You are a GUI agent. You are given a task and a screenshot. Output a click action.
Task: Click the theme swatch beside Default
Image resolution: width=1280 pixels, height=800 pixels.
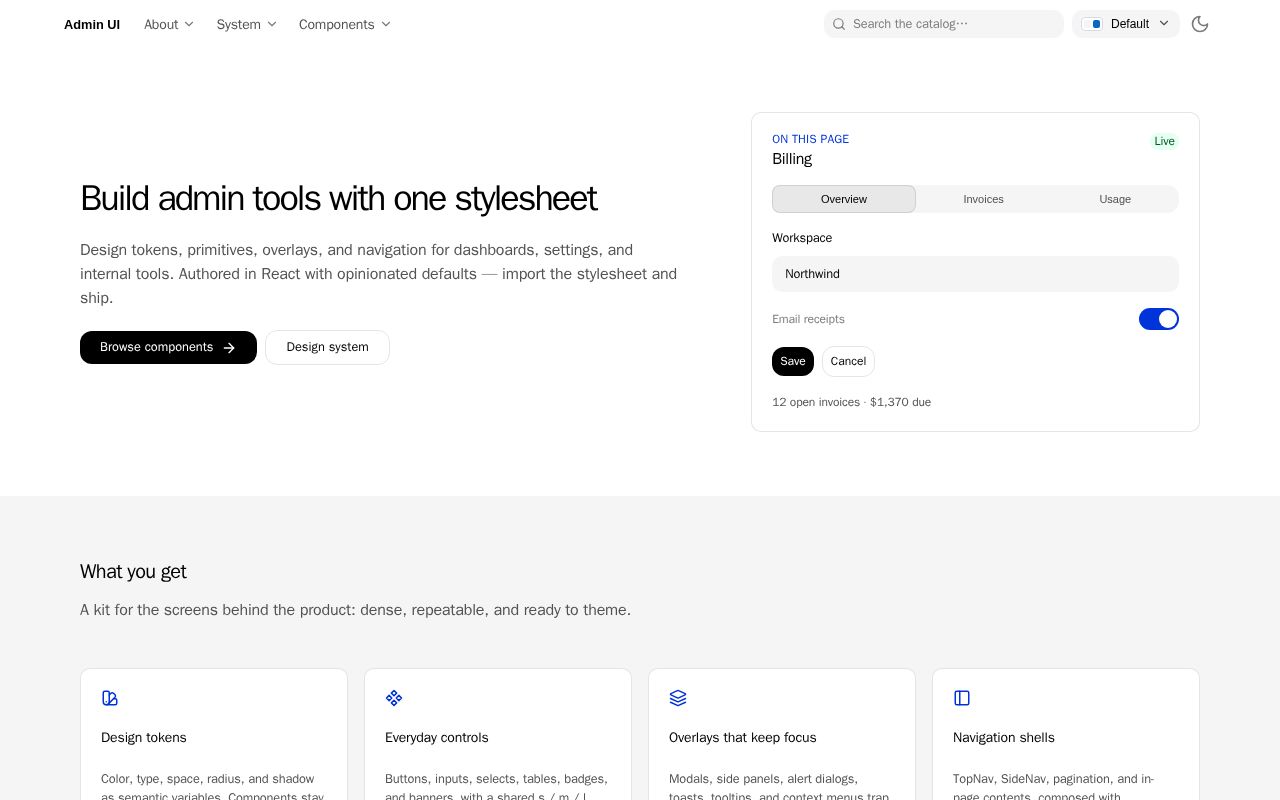(x=1092, y=24)
